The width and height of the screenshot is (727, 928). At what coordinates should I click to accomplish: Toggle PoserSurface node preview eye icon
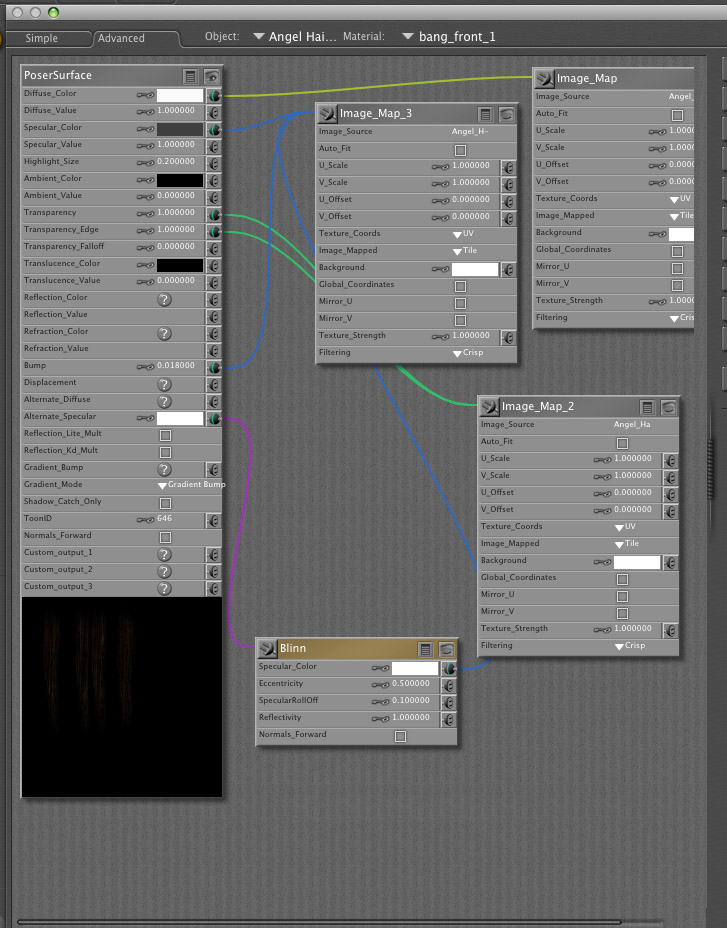(x=211, y=76)
